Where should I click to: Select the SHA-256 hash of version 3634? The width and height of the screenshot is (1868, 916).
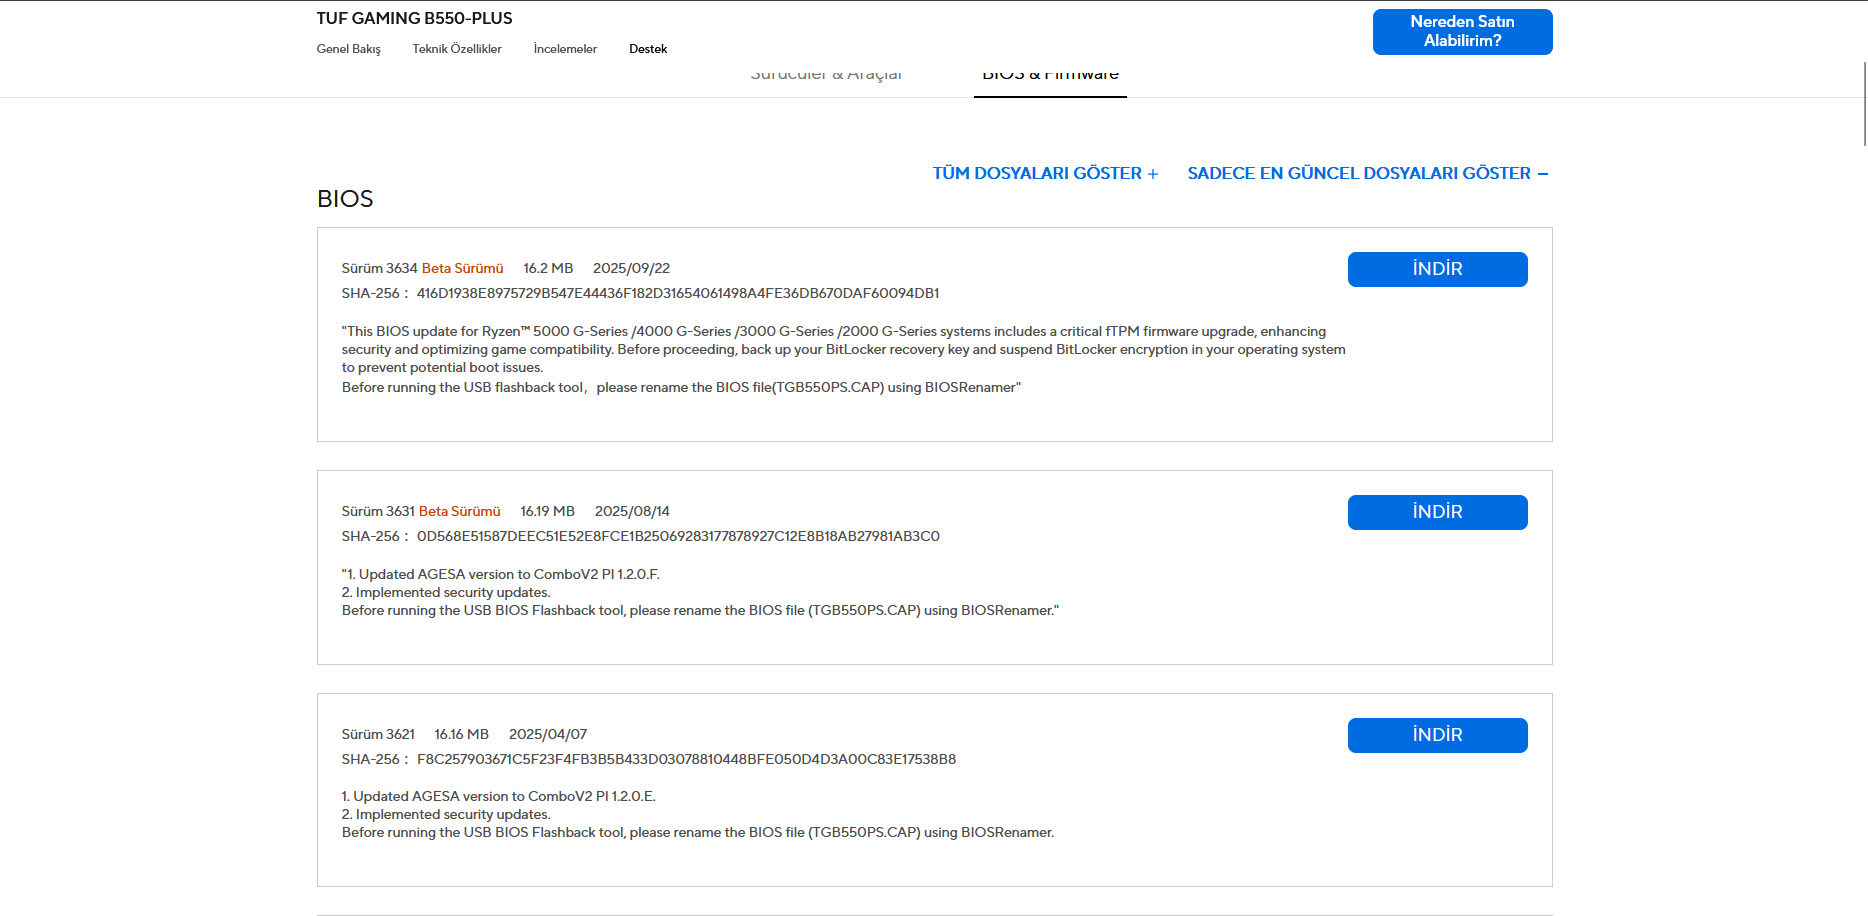click(678, 293)
